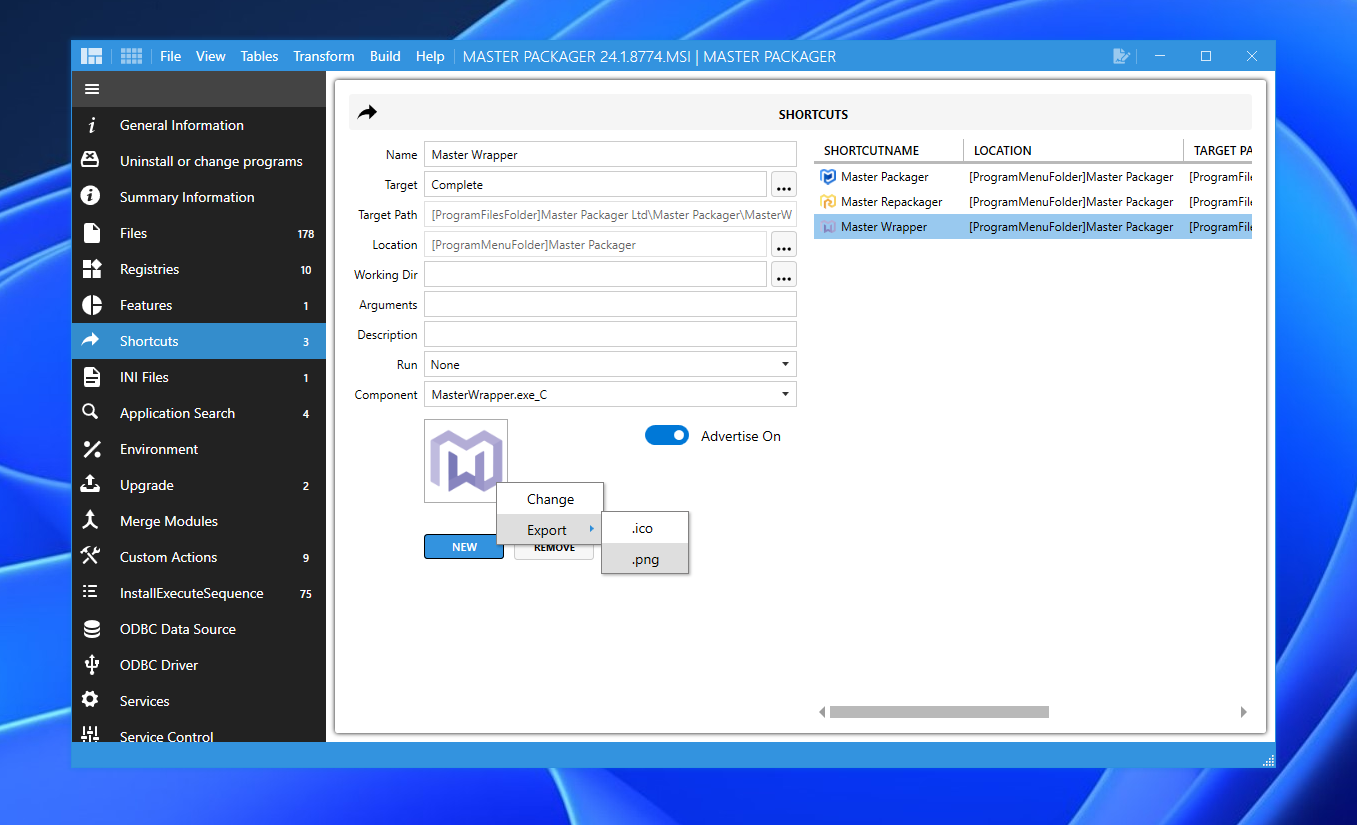Open the Help menu

click(430, 56)
